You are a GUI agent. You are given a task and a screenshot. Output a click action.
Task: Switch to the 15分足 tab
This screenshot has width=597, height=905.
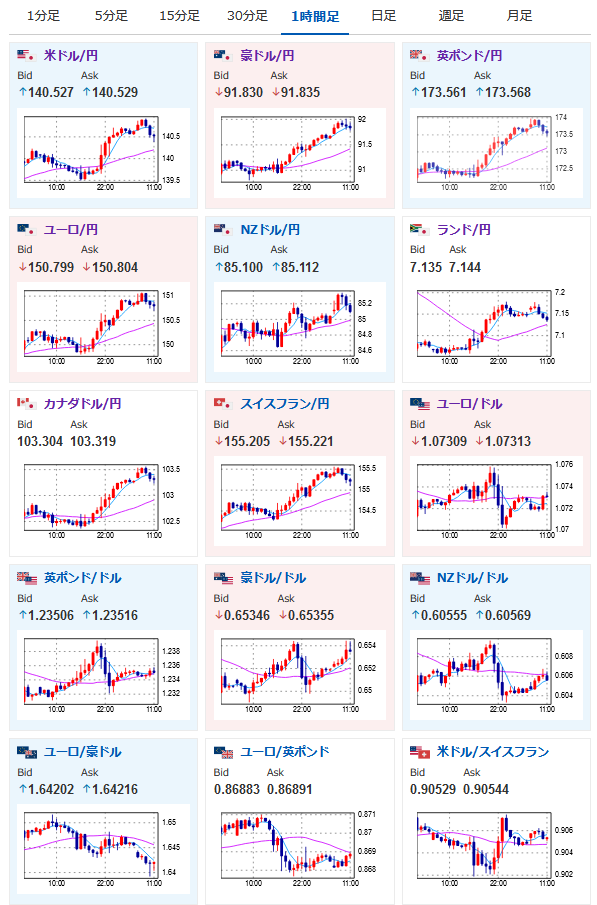pos(180,16)
